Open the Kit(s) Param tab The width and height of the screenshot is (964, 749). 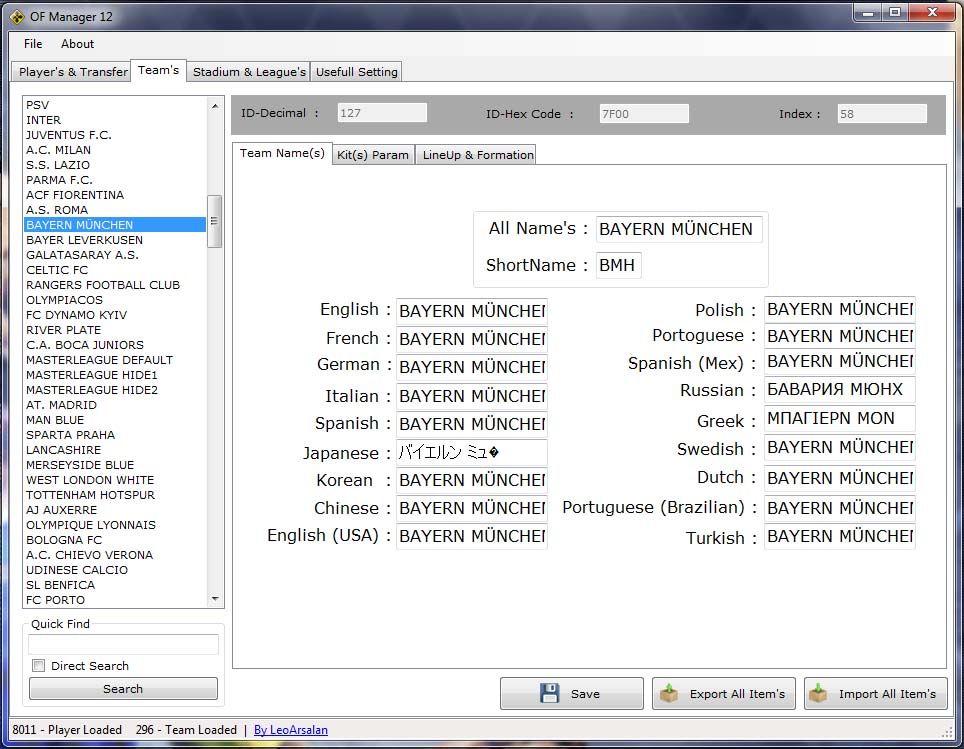373,155
